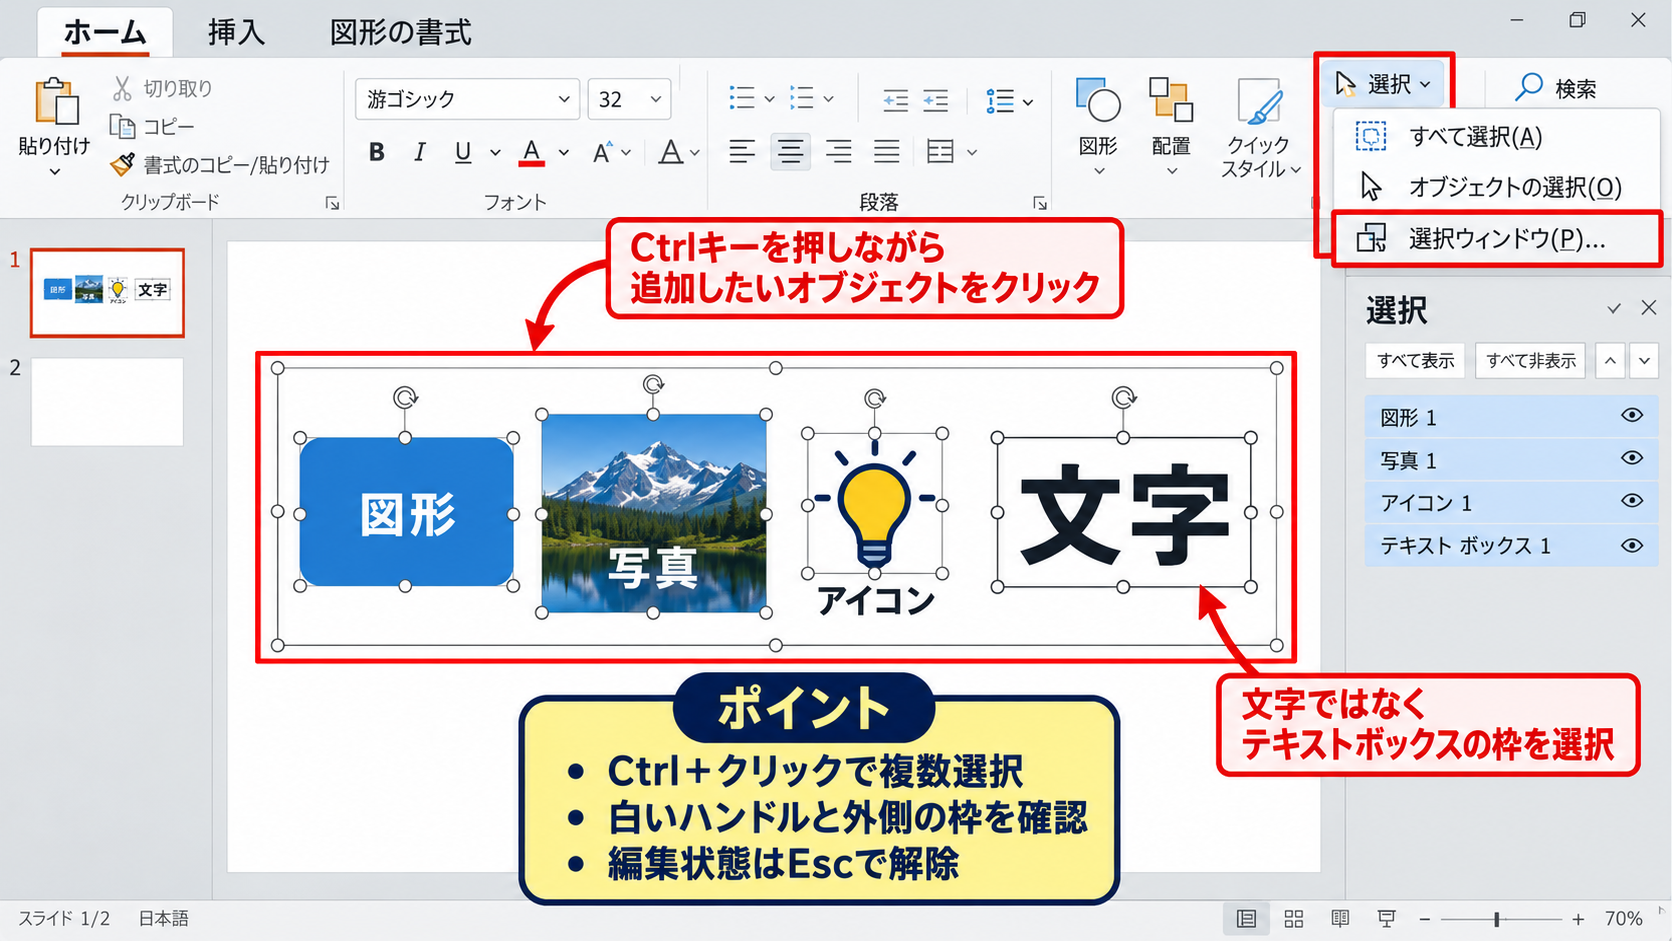The height and width of the screenshot is (941, 1672).
Task: Hide the テキスト ボックス 1 object
Action: click(x=1632, y=545)
